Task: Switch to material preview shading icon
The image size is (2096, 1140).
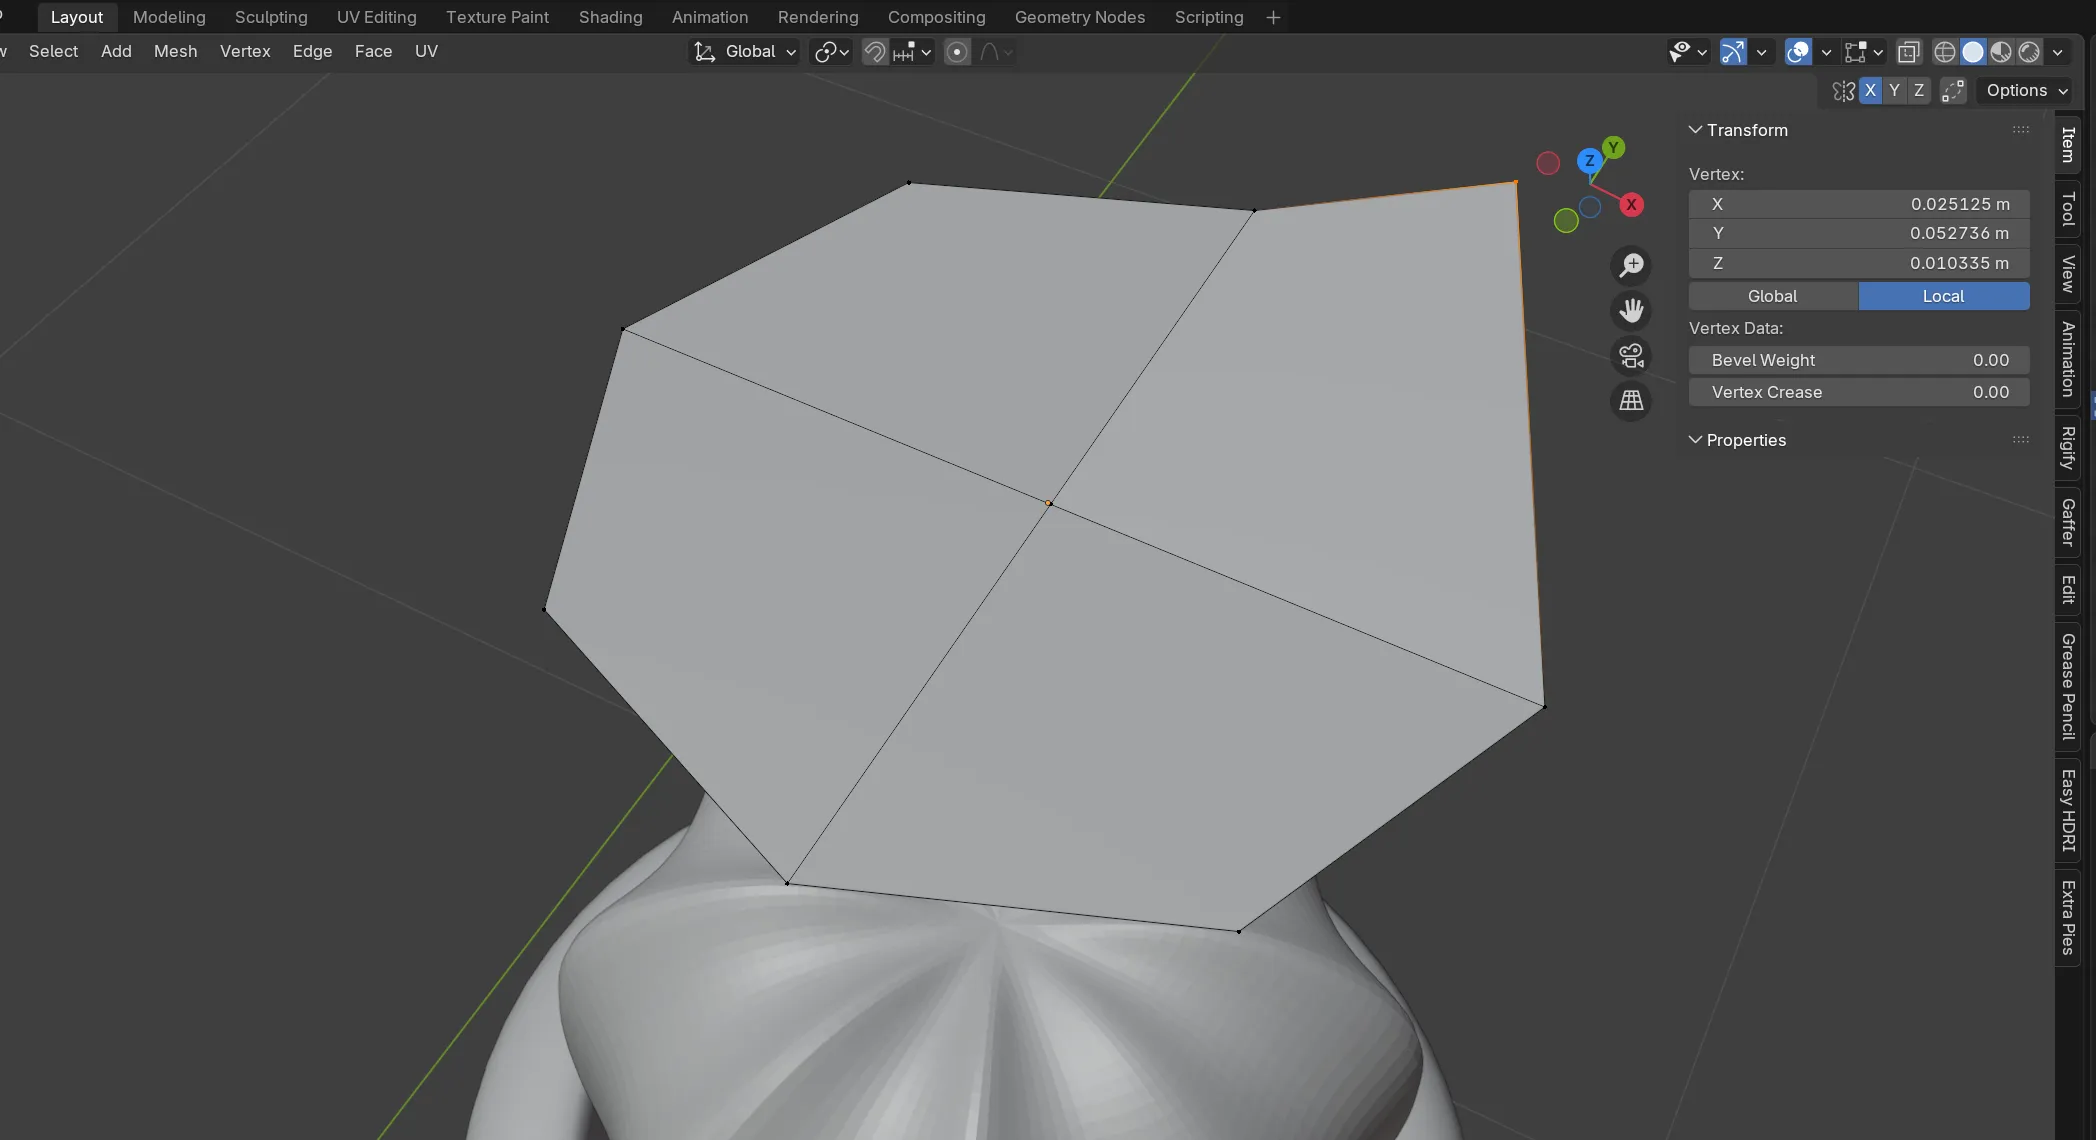Action: click(x=2000, y=51)
